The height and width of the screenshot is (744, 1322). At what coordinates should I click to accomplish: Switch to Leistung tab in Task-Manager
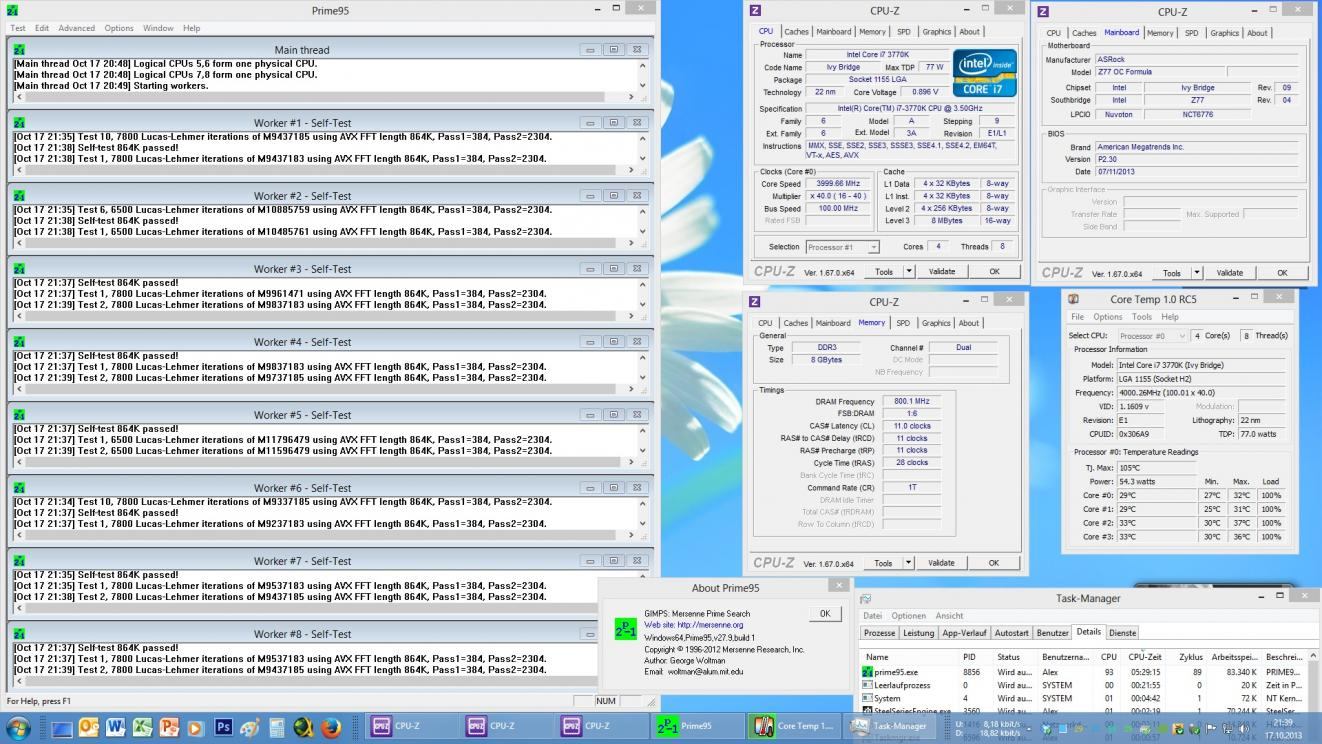[x=918, y=633]
